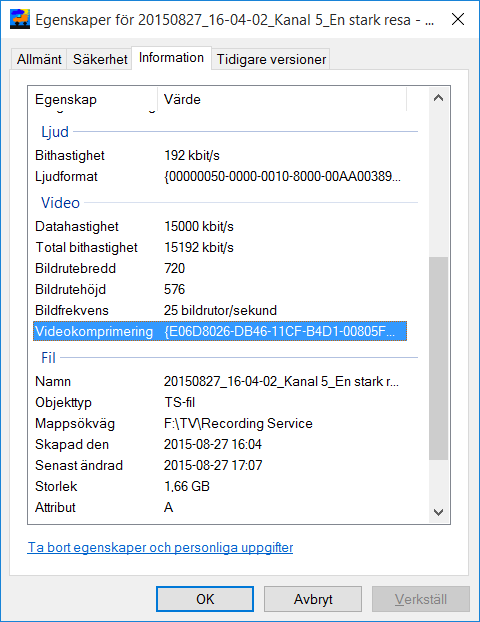480x622 pixels.
Task: Open Ta bort egenskaper och personliga uppgifter link
Action: (x=160, y=547)
